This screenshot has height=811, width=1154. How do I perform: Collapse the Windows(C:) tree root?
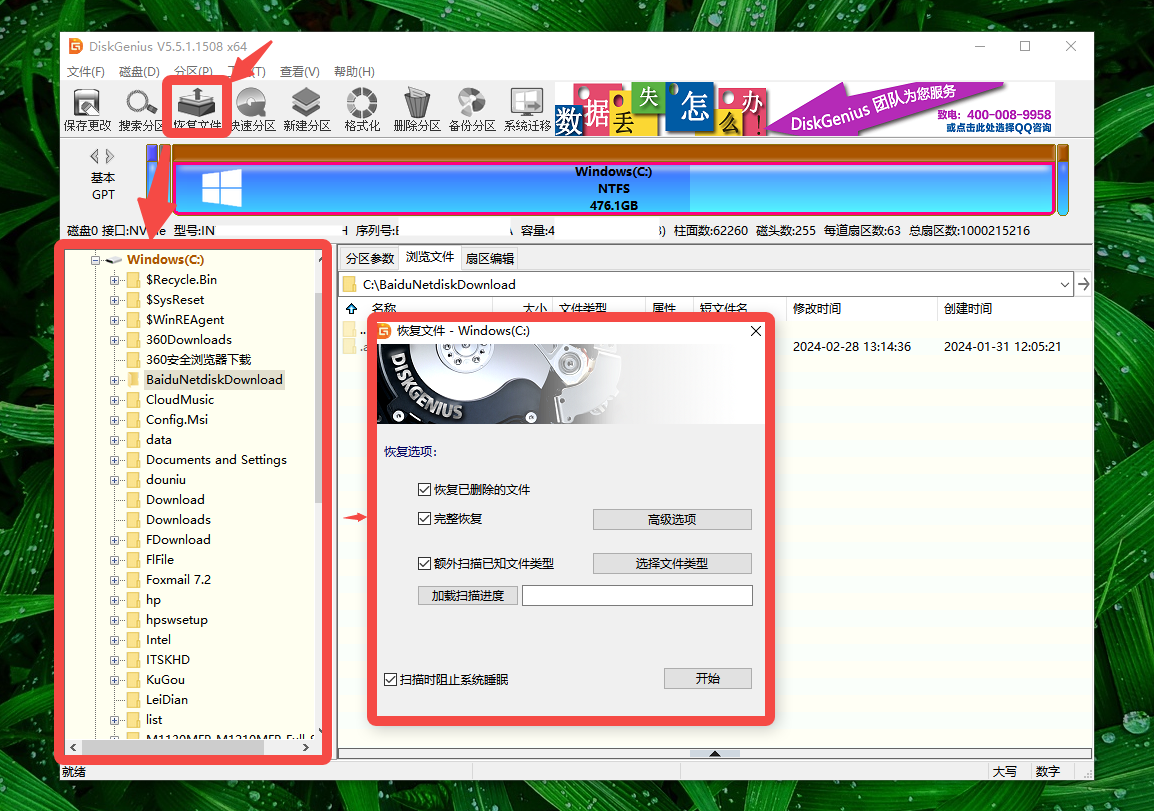(x=95, y=261)
